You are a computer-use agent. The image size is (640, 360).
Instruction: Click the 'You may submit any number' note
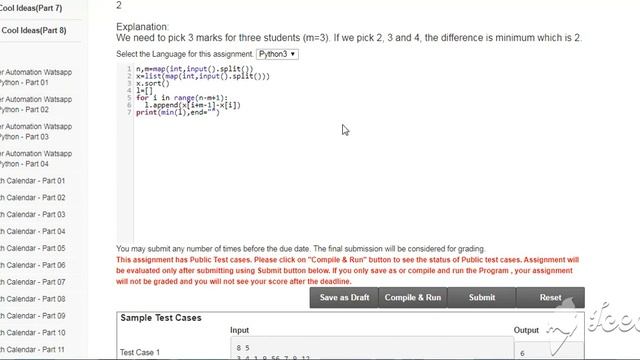301,249
